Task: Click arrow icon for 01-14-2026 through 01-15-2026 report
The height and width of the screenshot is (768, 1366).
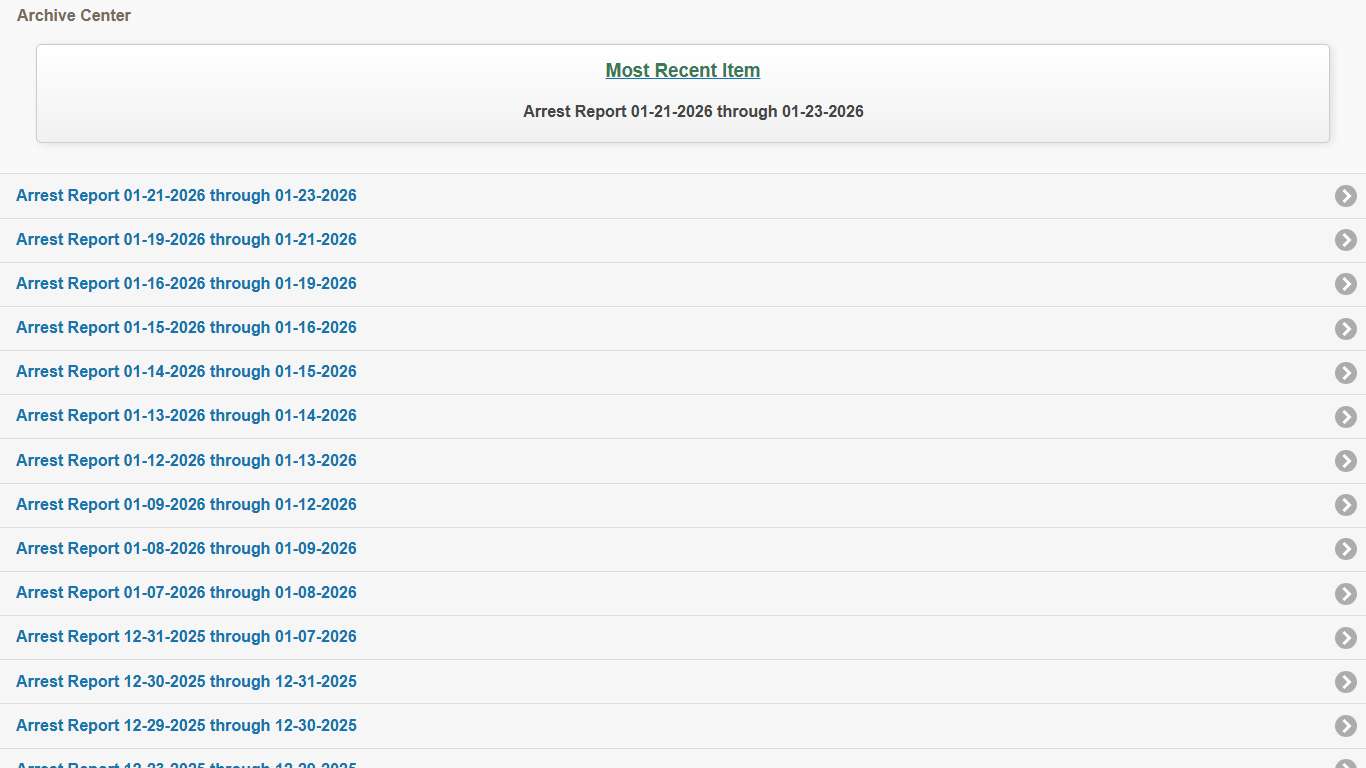Action: (1345, 372)
